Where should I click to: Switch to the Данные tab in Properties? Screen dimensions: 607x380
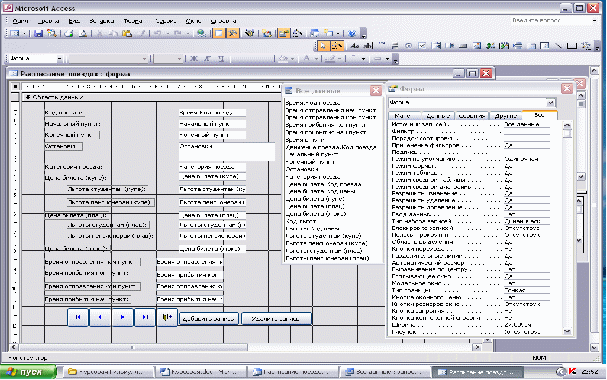pos(438,116)
